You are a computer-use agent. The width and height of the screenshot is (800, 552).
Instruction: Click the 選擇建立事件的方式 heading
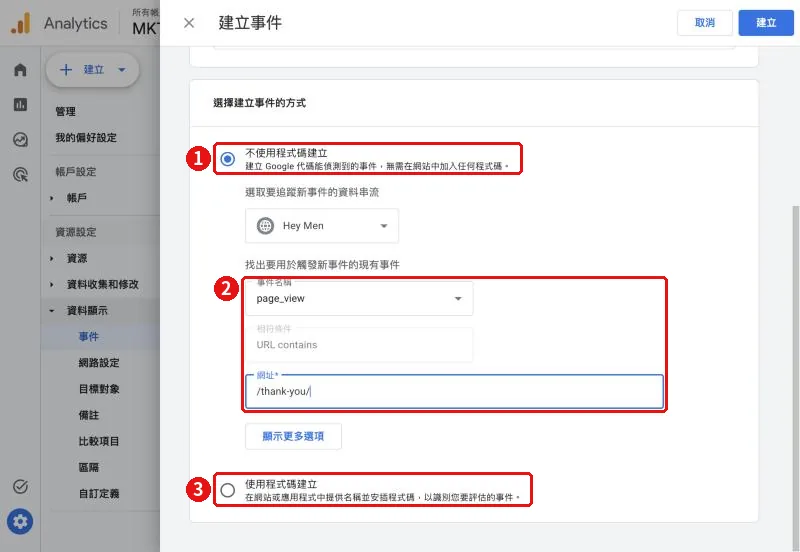[x=259, y=103]
